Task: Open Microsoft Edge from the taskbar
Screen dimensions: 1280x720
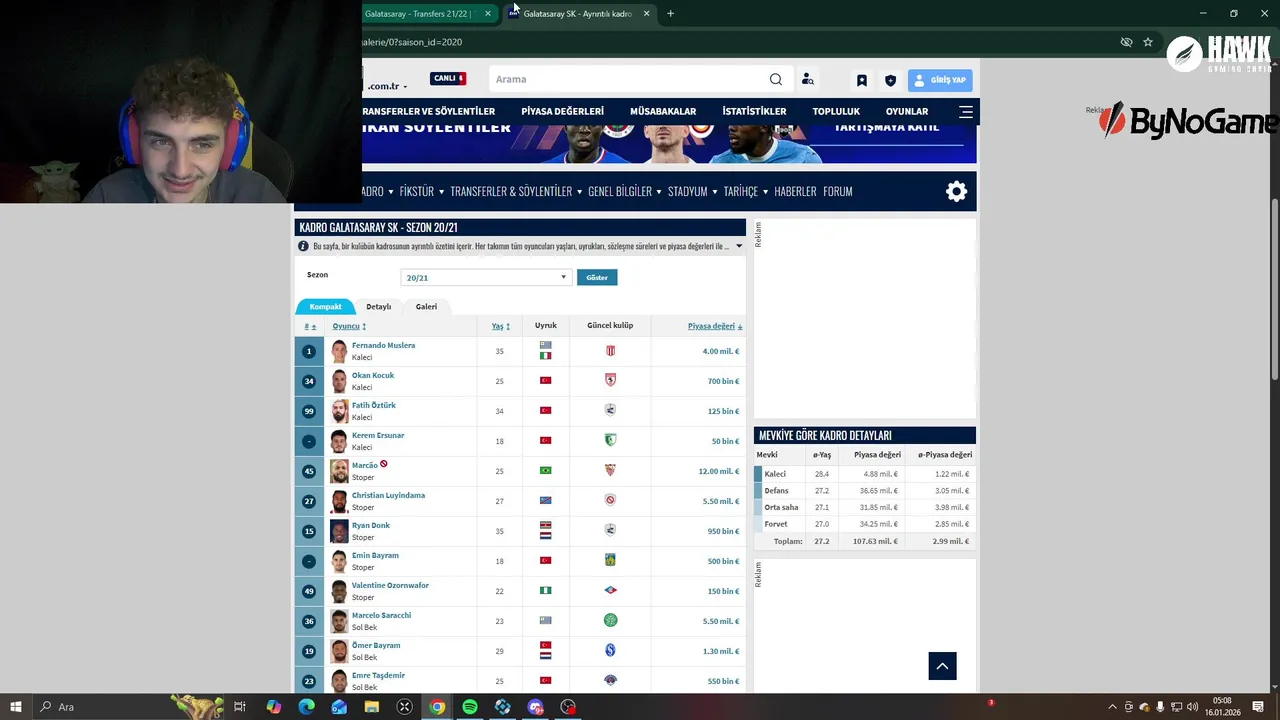Action: point(306,707)
